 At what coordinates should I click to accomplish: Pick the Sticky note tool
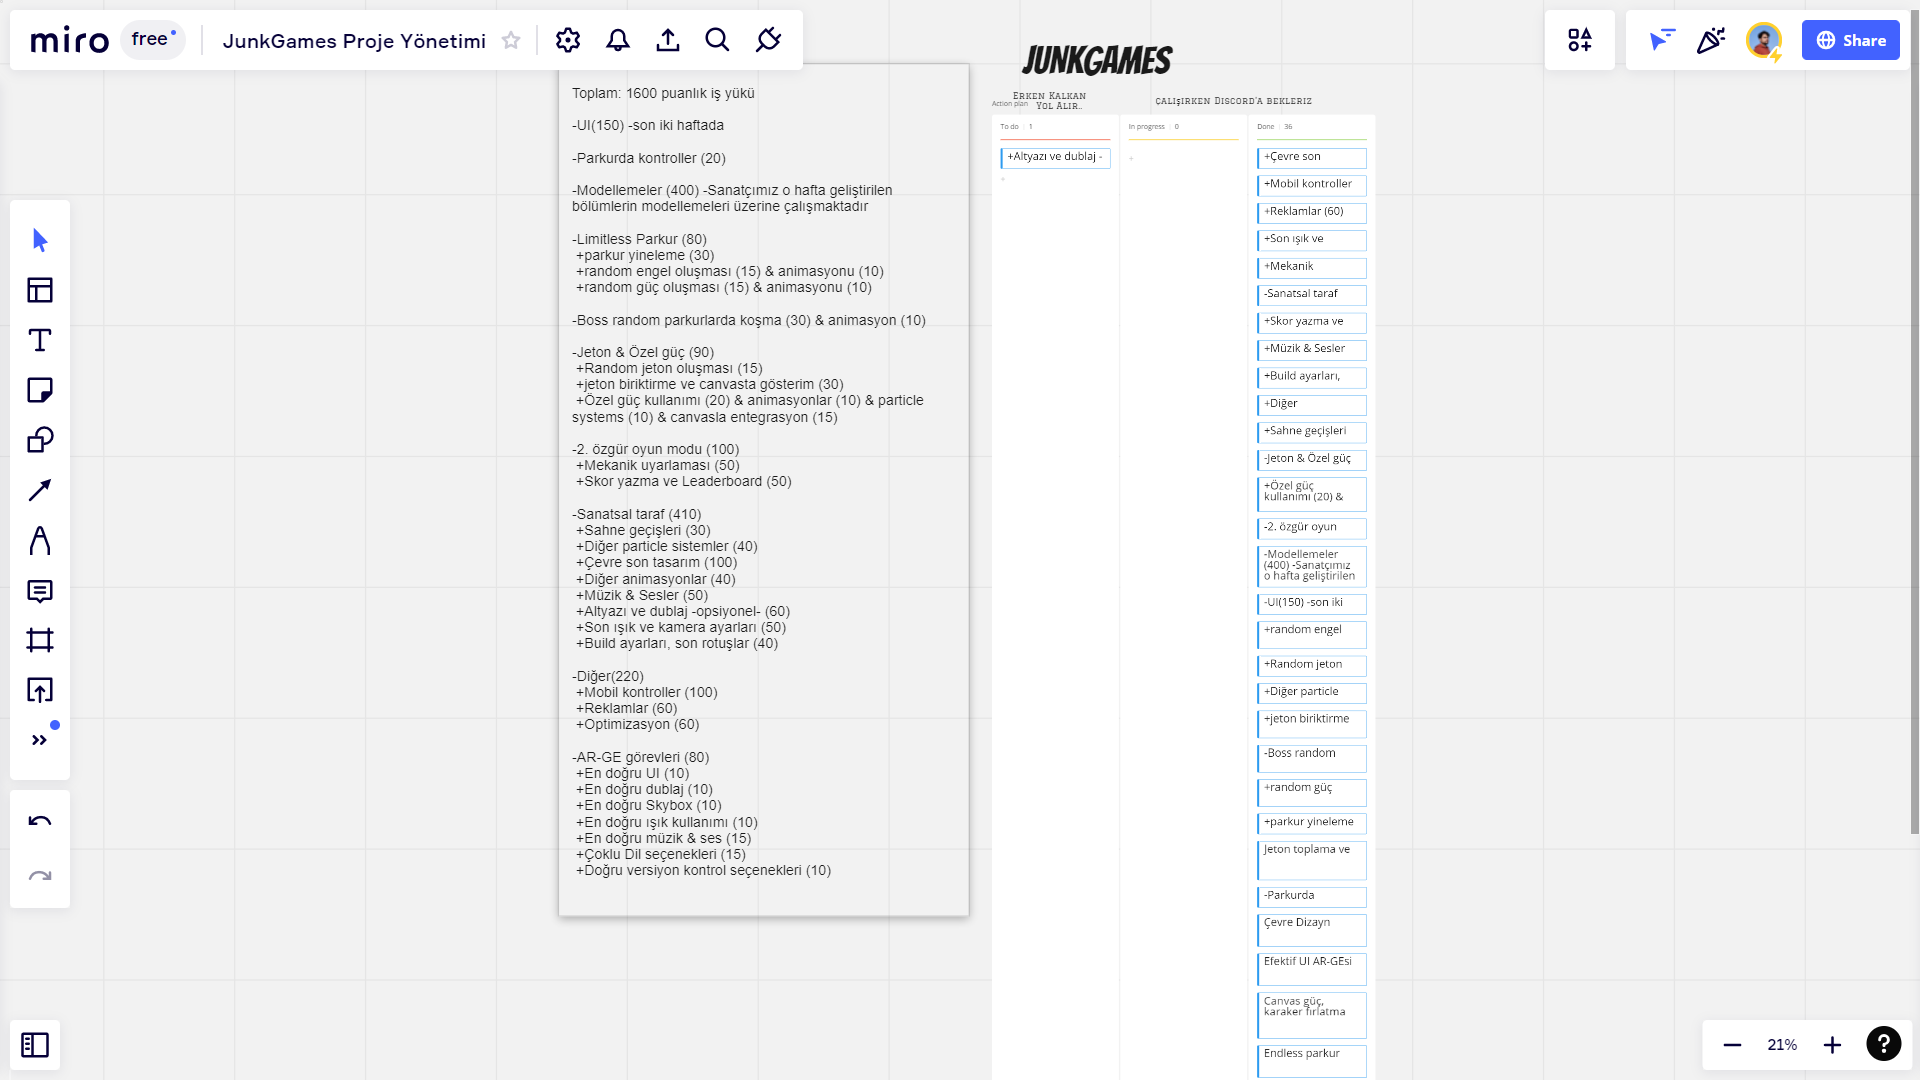click(x=39, y=390)
